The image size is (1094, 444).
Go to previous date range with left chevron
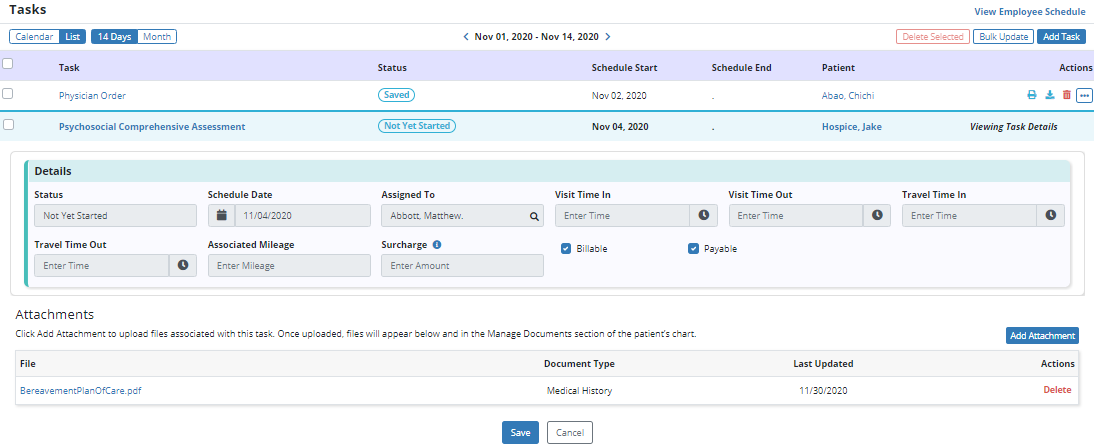point(465,37)
